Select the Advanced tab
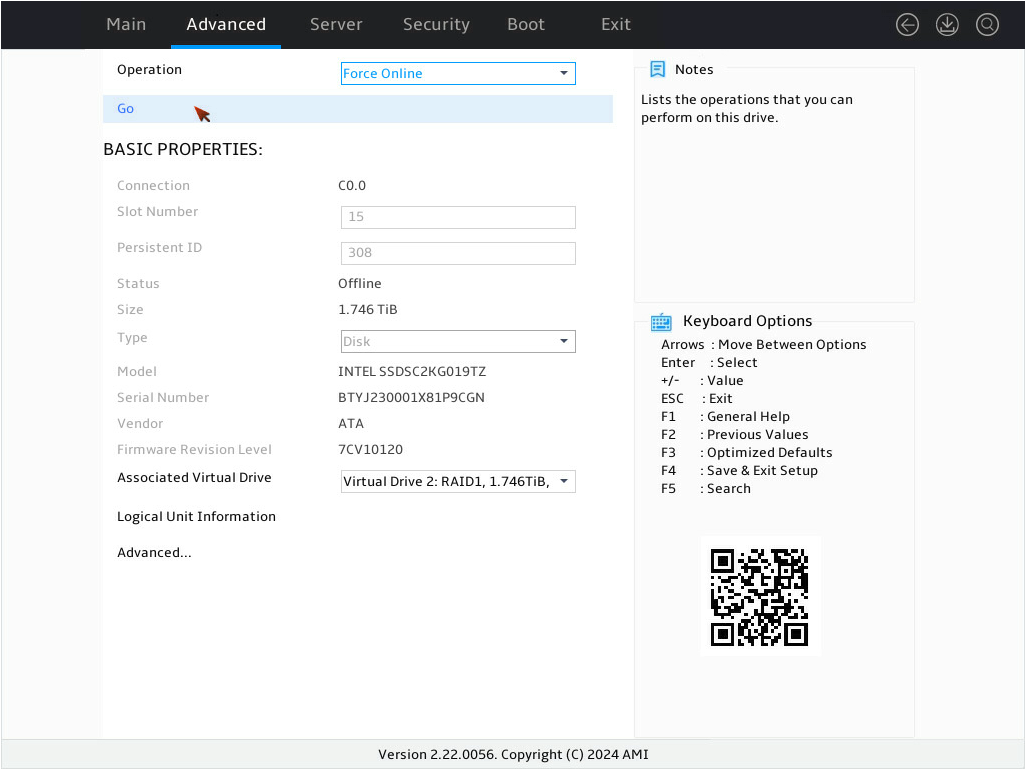1025x769 pixels. (226, 24)
